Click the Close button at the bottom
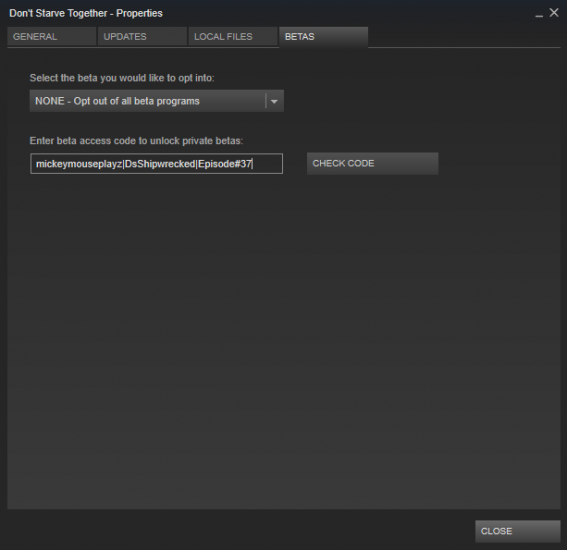567x550 pixels. pyautogui.click(x=517, y=531)
